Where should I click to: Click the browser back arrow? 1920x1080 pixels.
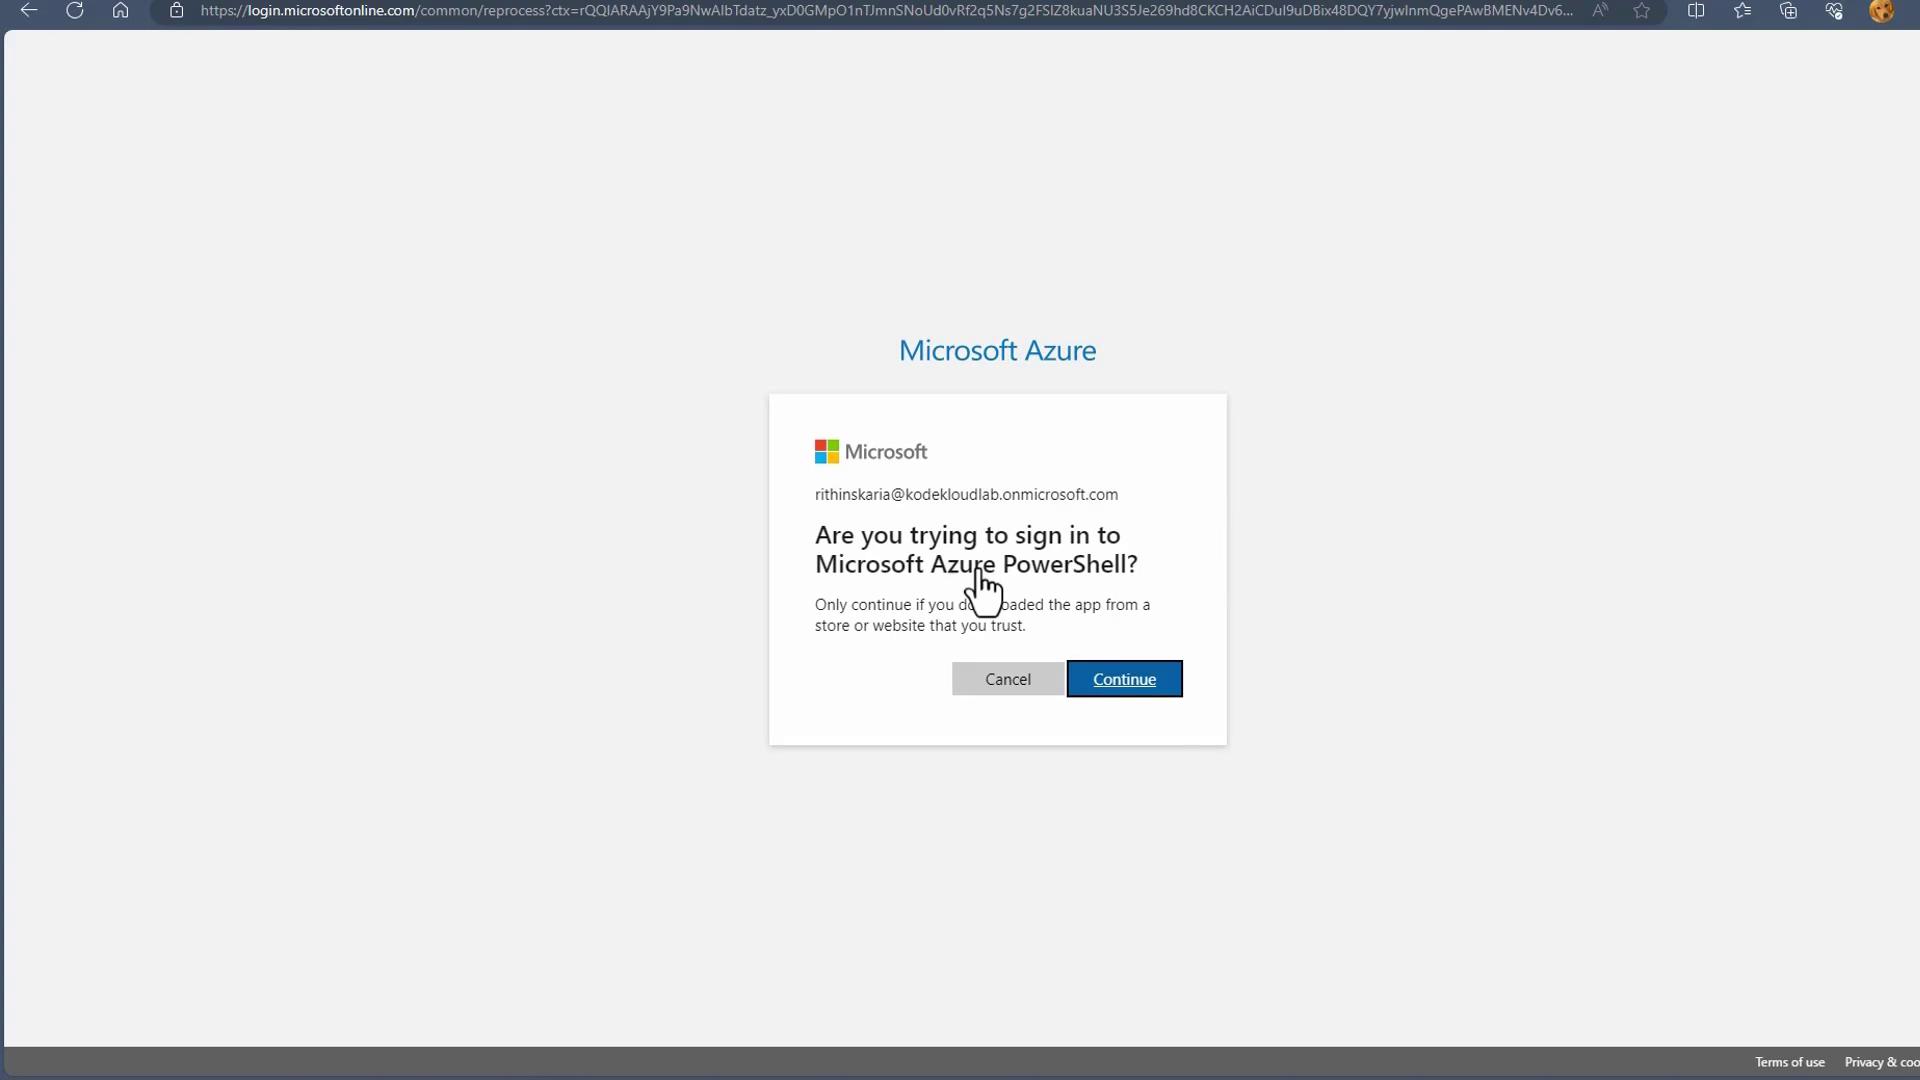29,11
